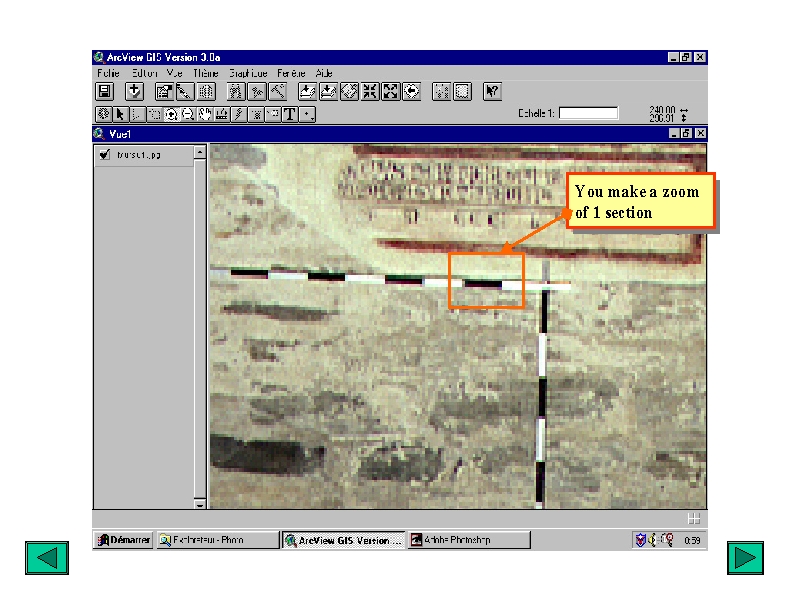Click the outward-arrows Zoom Out button
Screen dimensions: 800x600
point(391,92)
